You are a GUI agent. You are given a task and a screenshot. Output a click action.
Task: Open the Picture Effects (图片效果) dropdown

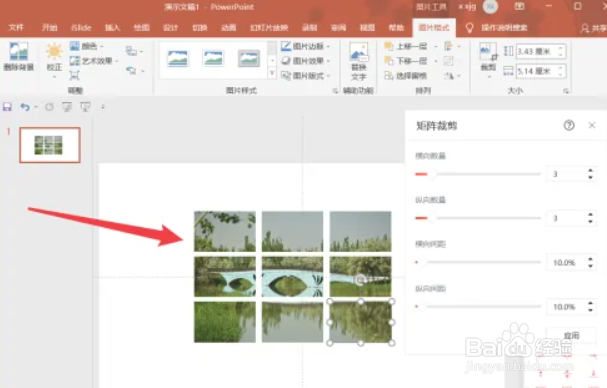click(305, 61)
